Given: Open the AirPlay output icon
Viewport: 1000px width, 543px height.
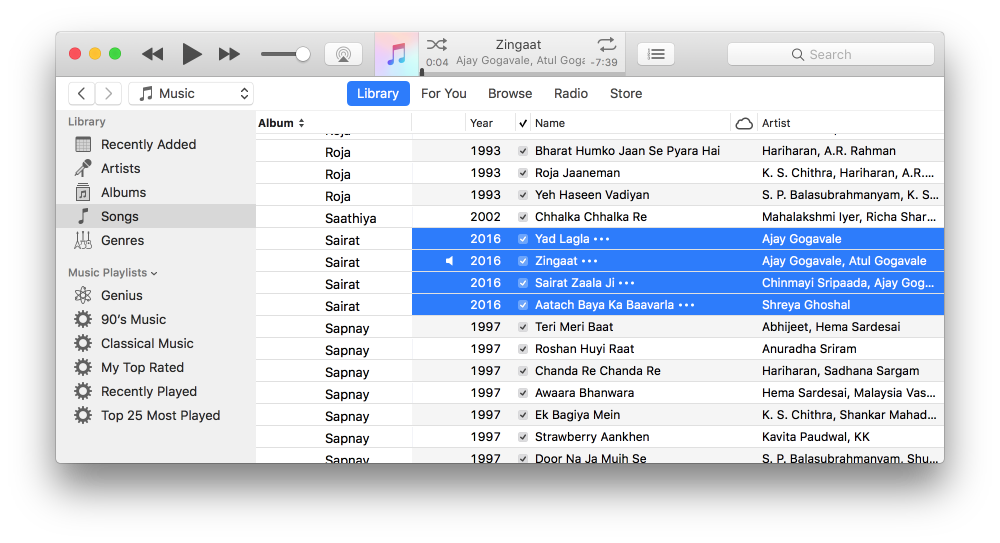Looking at the screenshot, I should click(343, 54).
